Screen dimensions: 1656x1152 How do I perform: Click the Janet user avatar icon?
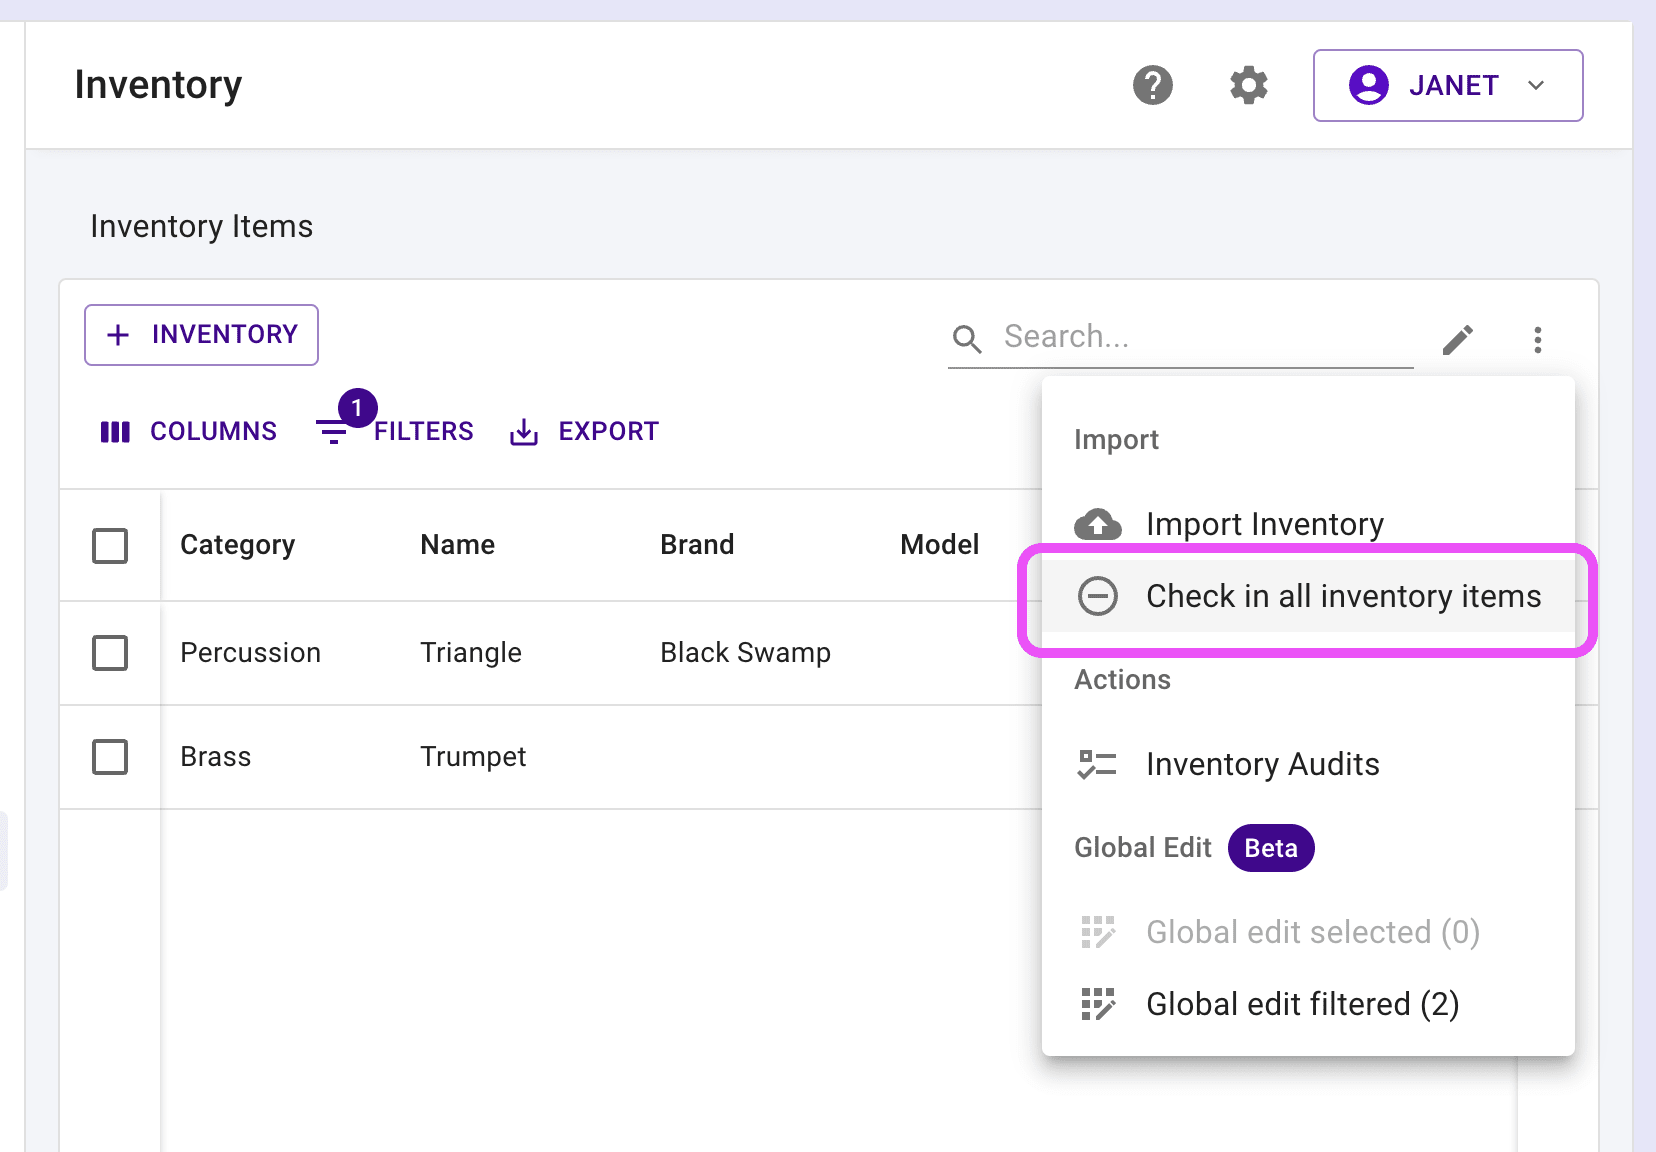click(x=1368, y=85)
